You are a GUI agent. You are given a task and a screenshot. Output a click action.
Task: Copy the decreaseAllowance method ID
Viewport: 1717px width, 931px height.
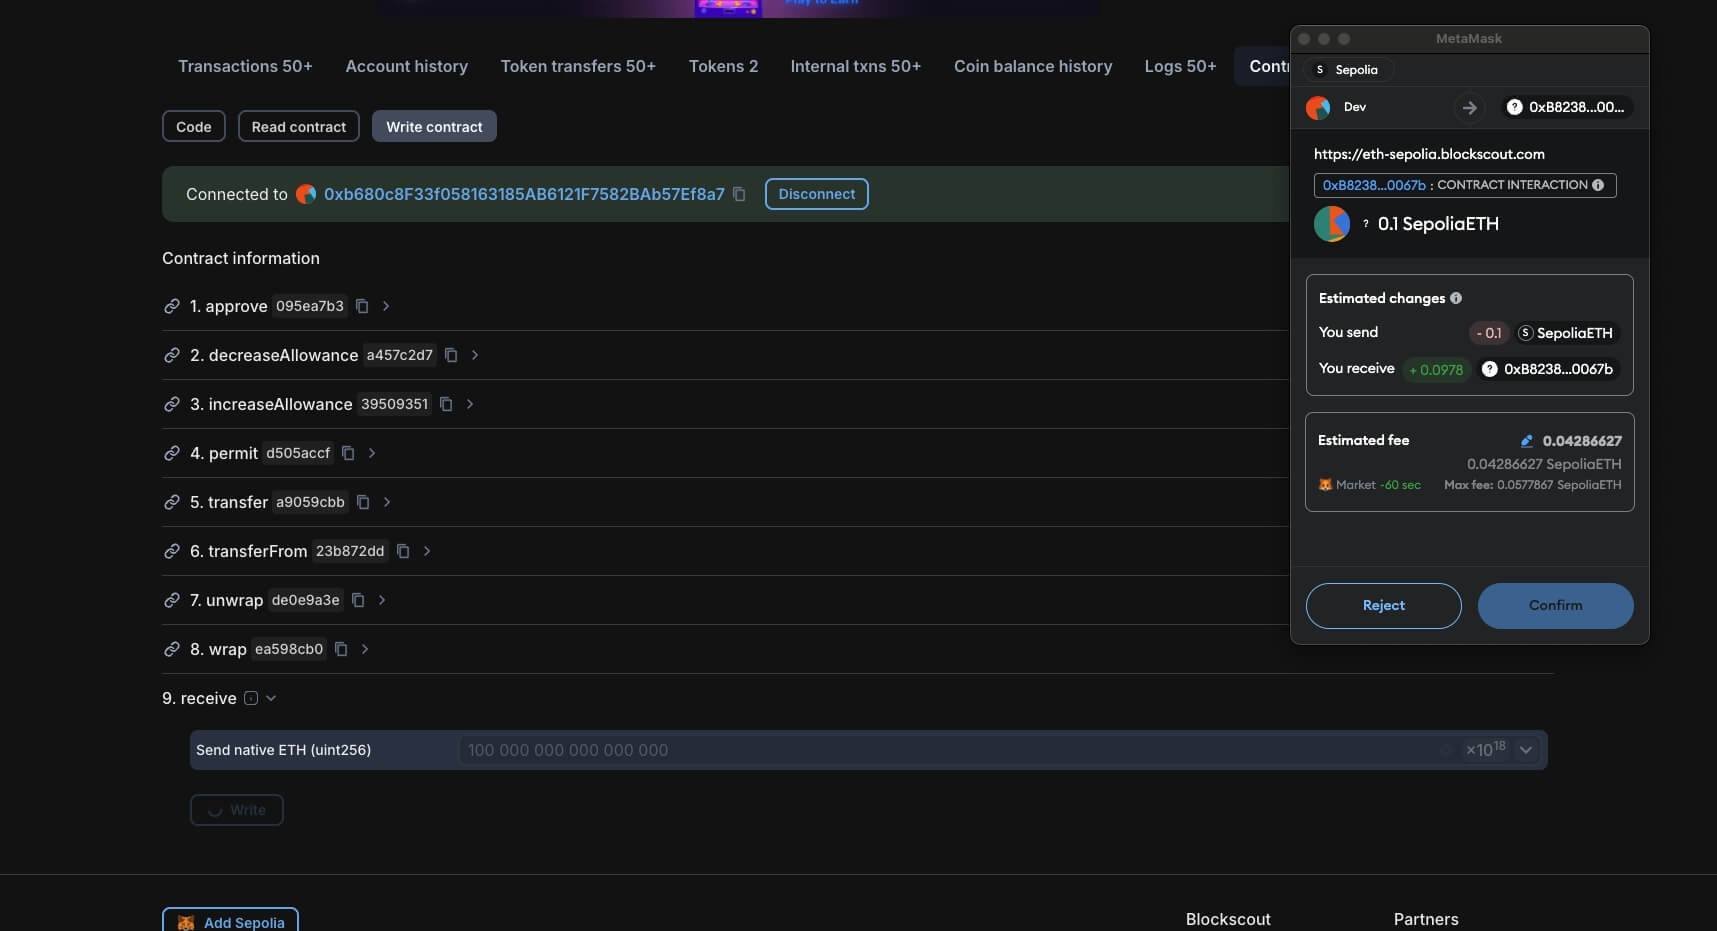(x=451, y=355)
